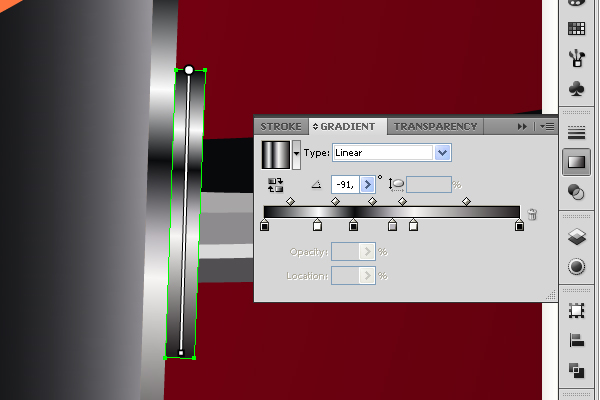The height and width of the screenshot is (400, 600).
Task: Select the first white gradient stop
Action: click(x=317, y=225)
